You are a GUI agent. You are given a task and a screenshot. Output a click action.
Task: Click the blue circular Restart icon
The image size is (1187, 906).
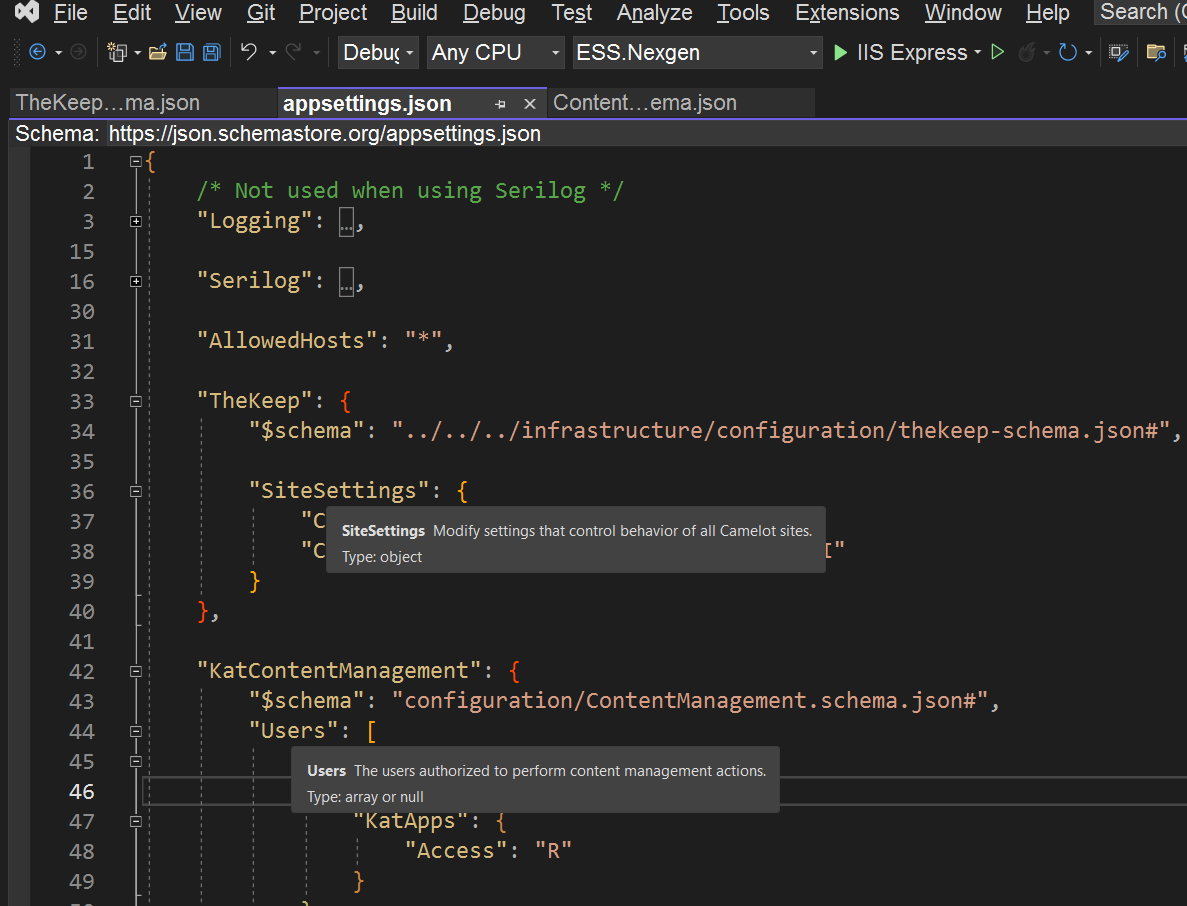click(x=1067, y=52)
